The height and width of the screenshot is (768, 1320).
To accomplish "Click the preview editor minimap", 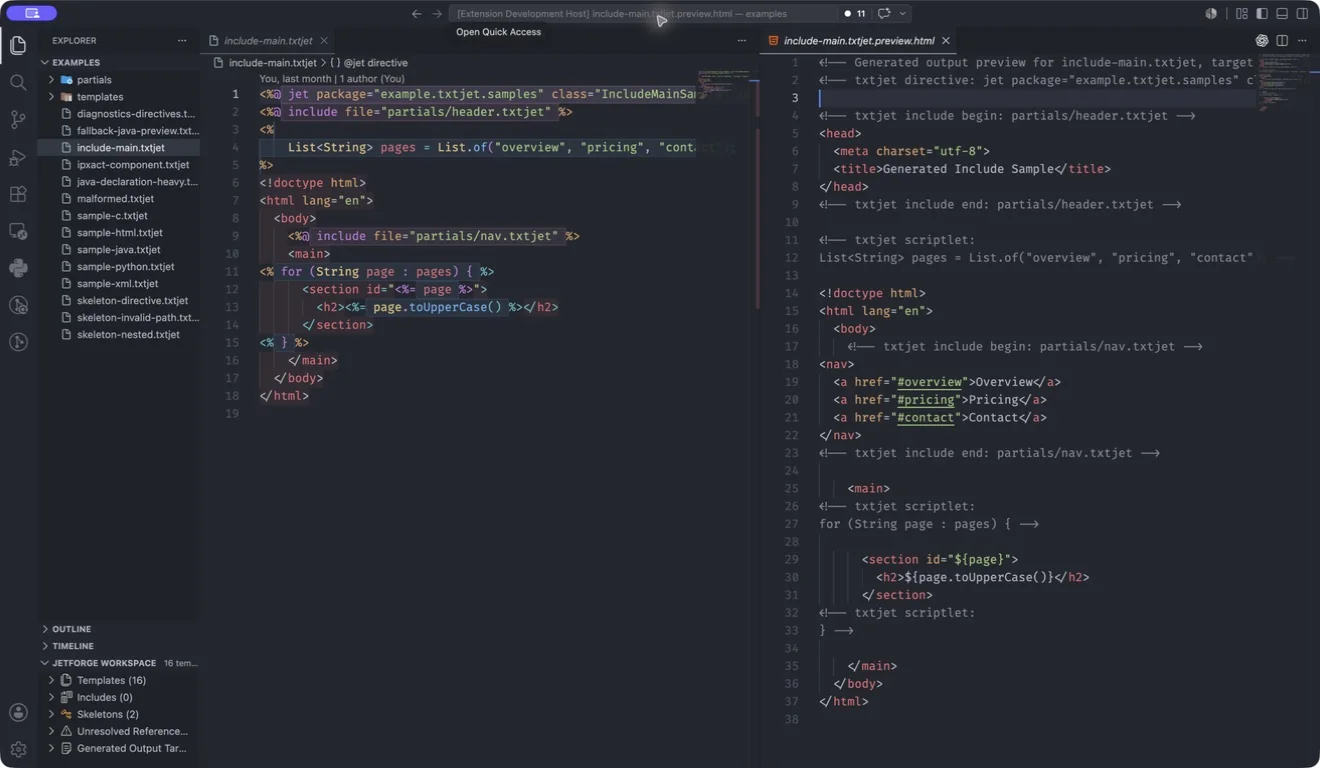I will point(1282,80).
